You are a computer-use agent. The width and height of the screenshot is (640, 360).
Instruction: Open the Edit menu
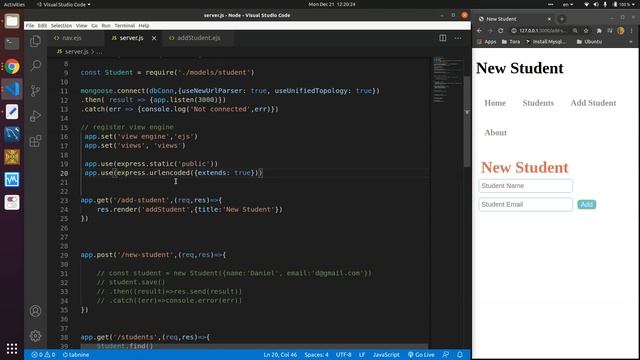(42, 26)
